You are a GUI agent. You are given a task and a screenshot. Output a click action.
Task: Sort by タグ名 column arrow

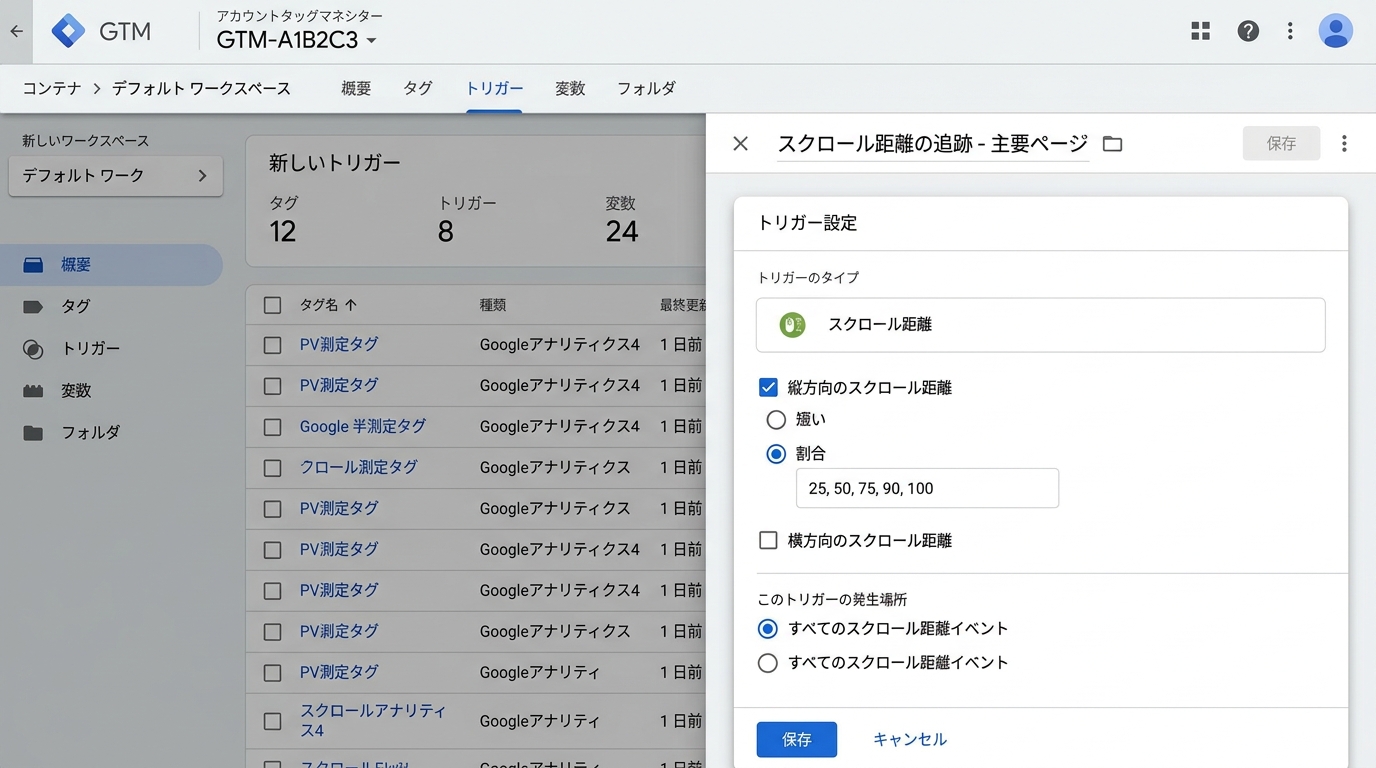[x=351, y=305]
